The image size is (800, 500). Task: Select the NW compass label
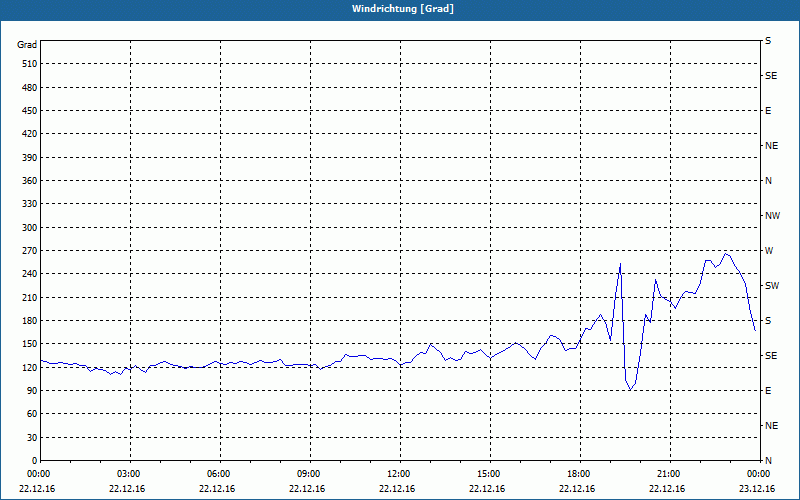tap(772, 216)
